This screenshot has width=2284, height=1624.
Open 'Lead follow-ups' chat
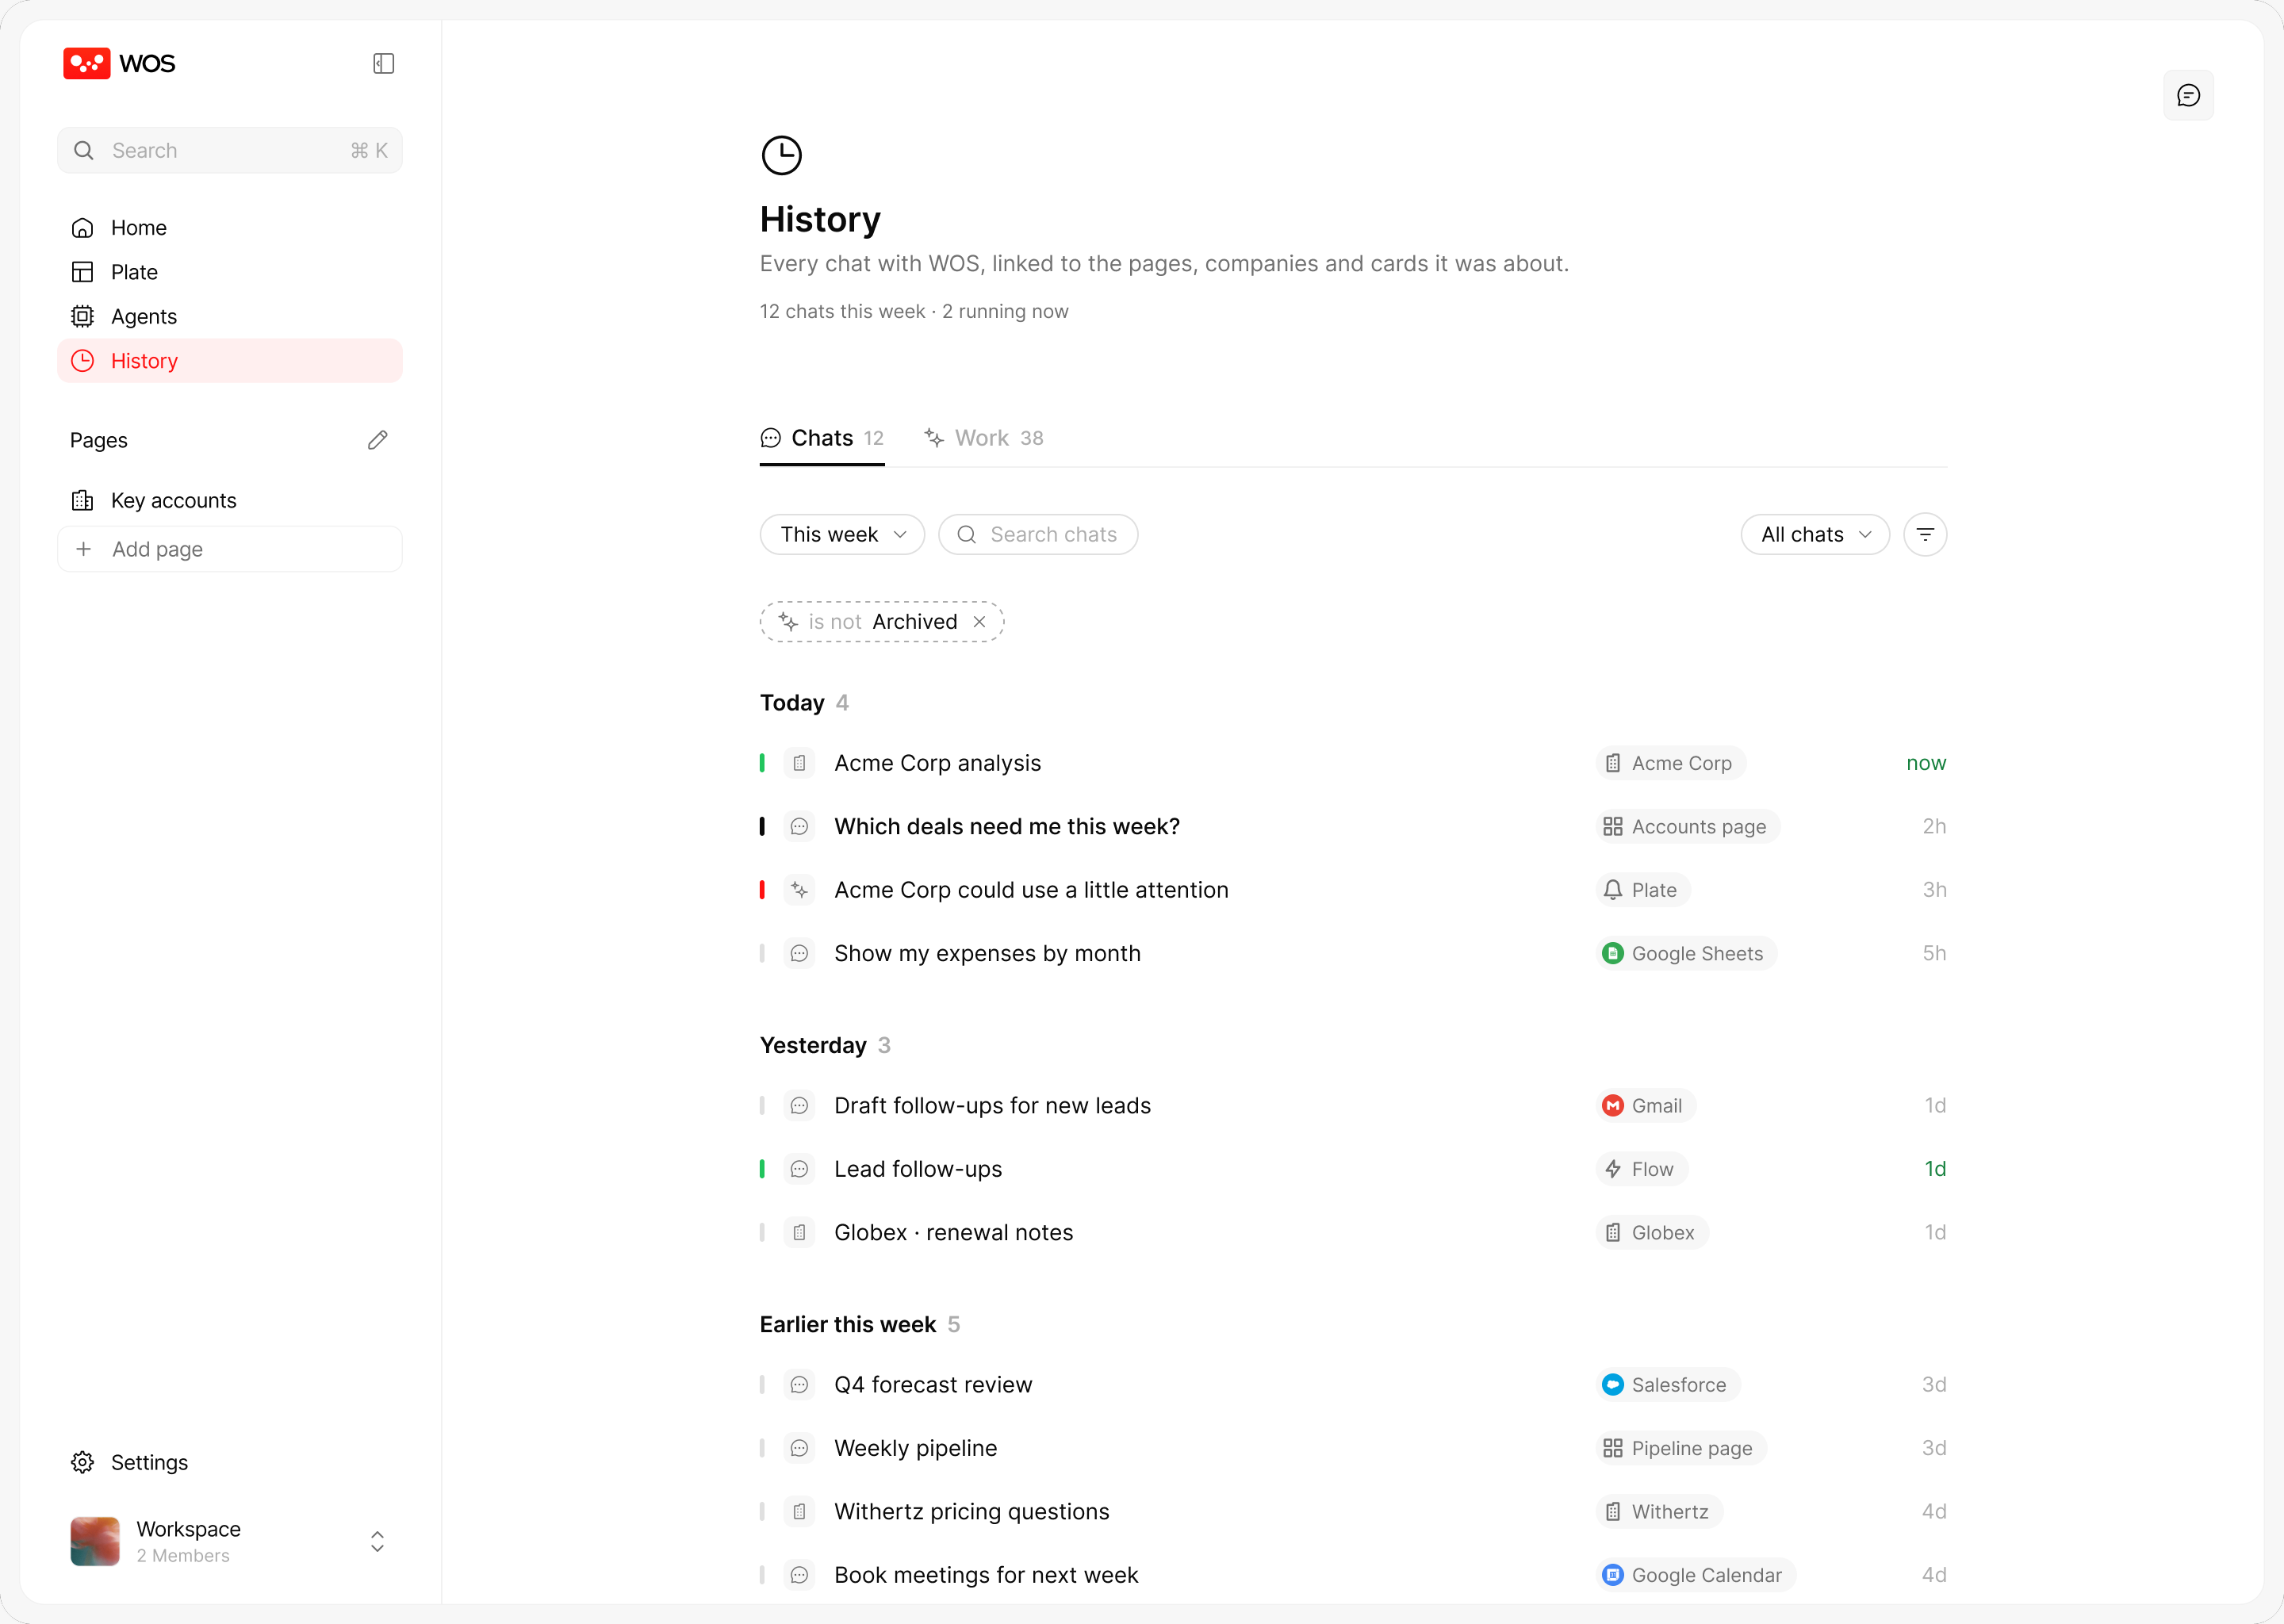(918, 1169)
